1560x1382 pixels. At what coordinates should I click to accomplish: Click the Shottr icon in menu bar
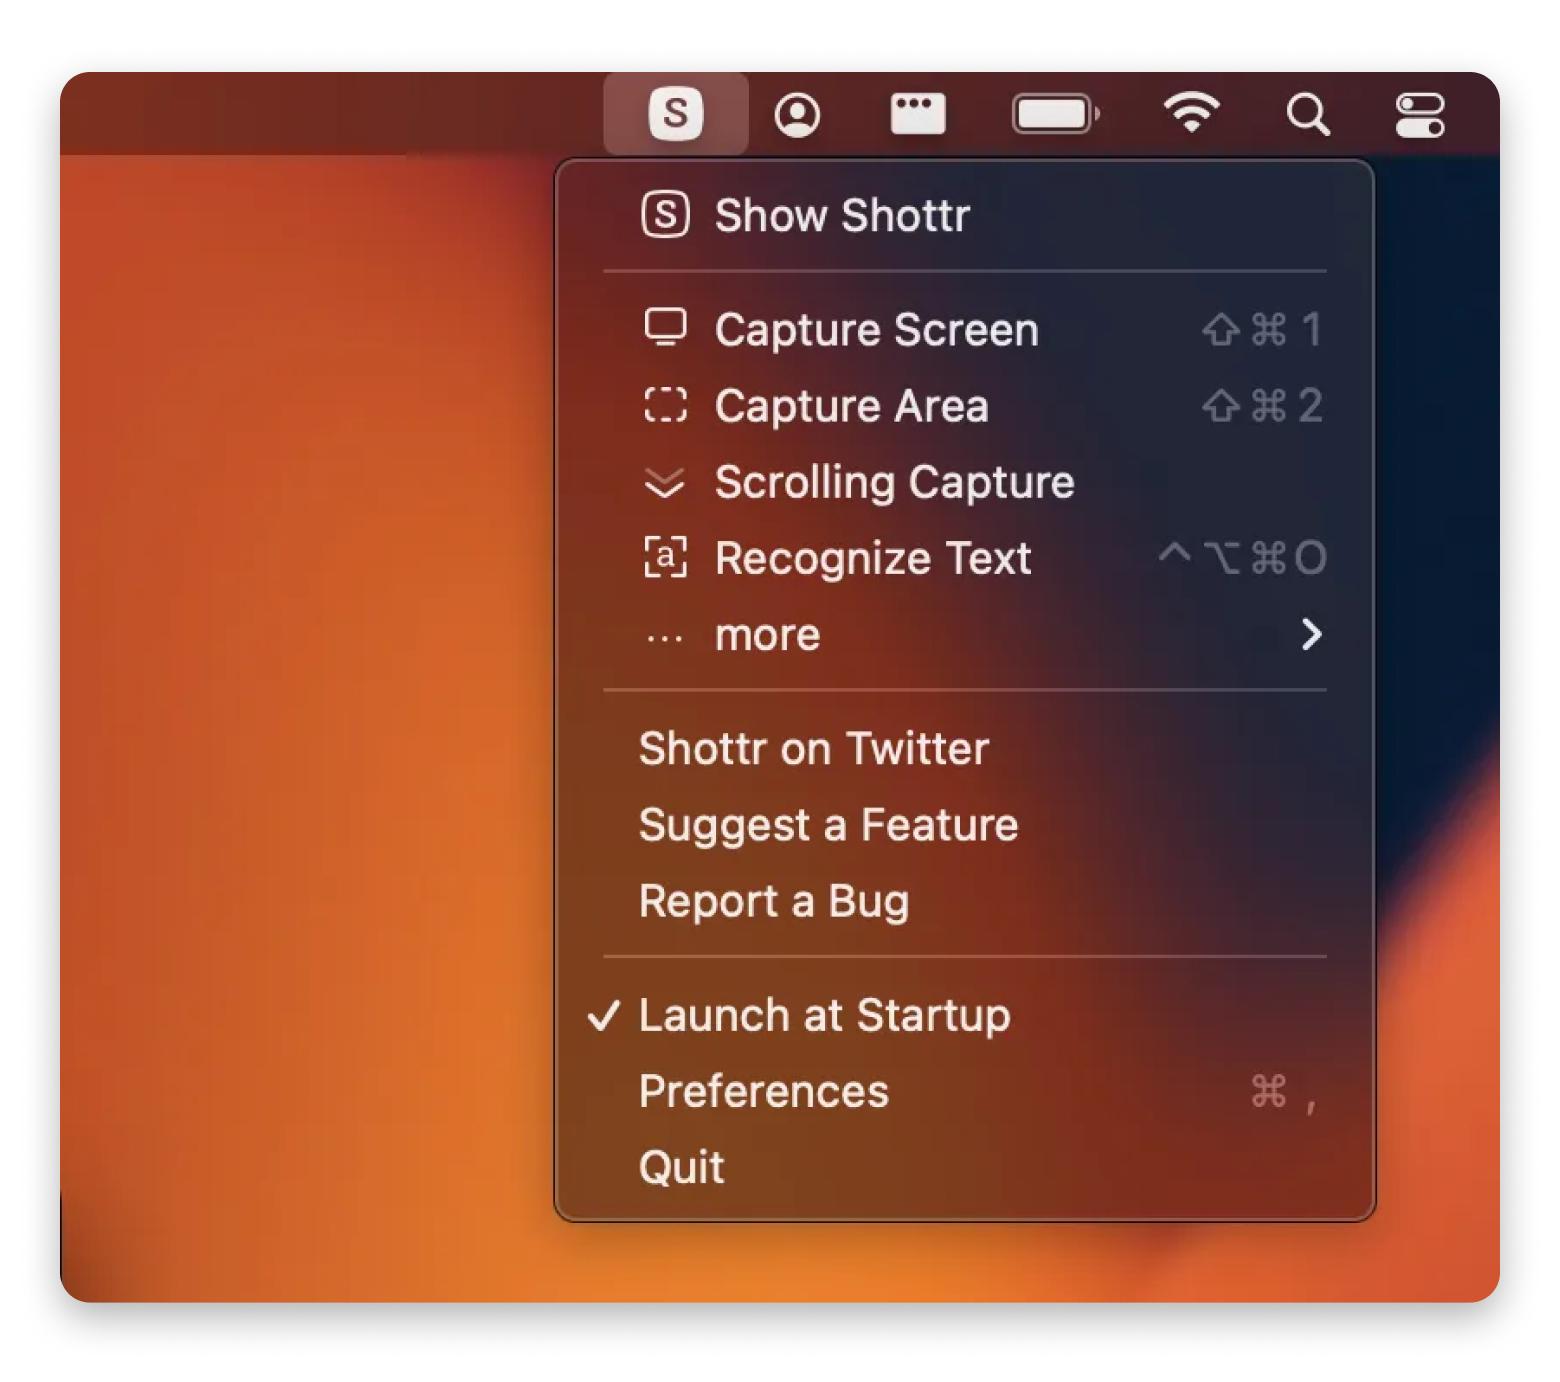(x=676, y=113)
